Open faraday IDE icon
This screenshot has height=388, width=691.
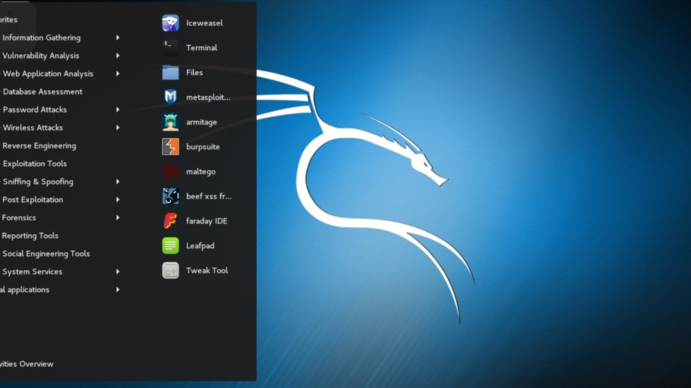(x=170, y=221)
